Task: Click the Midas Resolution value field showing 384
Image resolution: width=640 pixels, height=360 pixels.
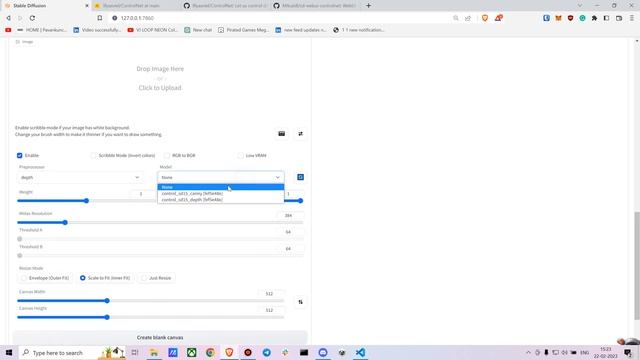Action: point(289,215)
